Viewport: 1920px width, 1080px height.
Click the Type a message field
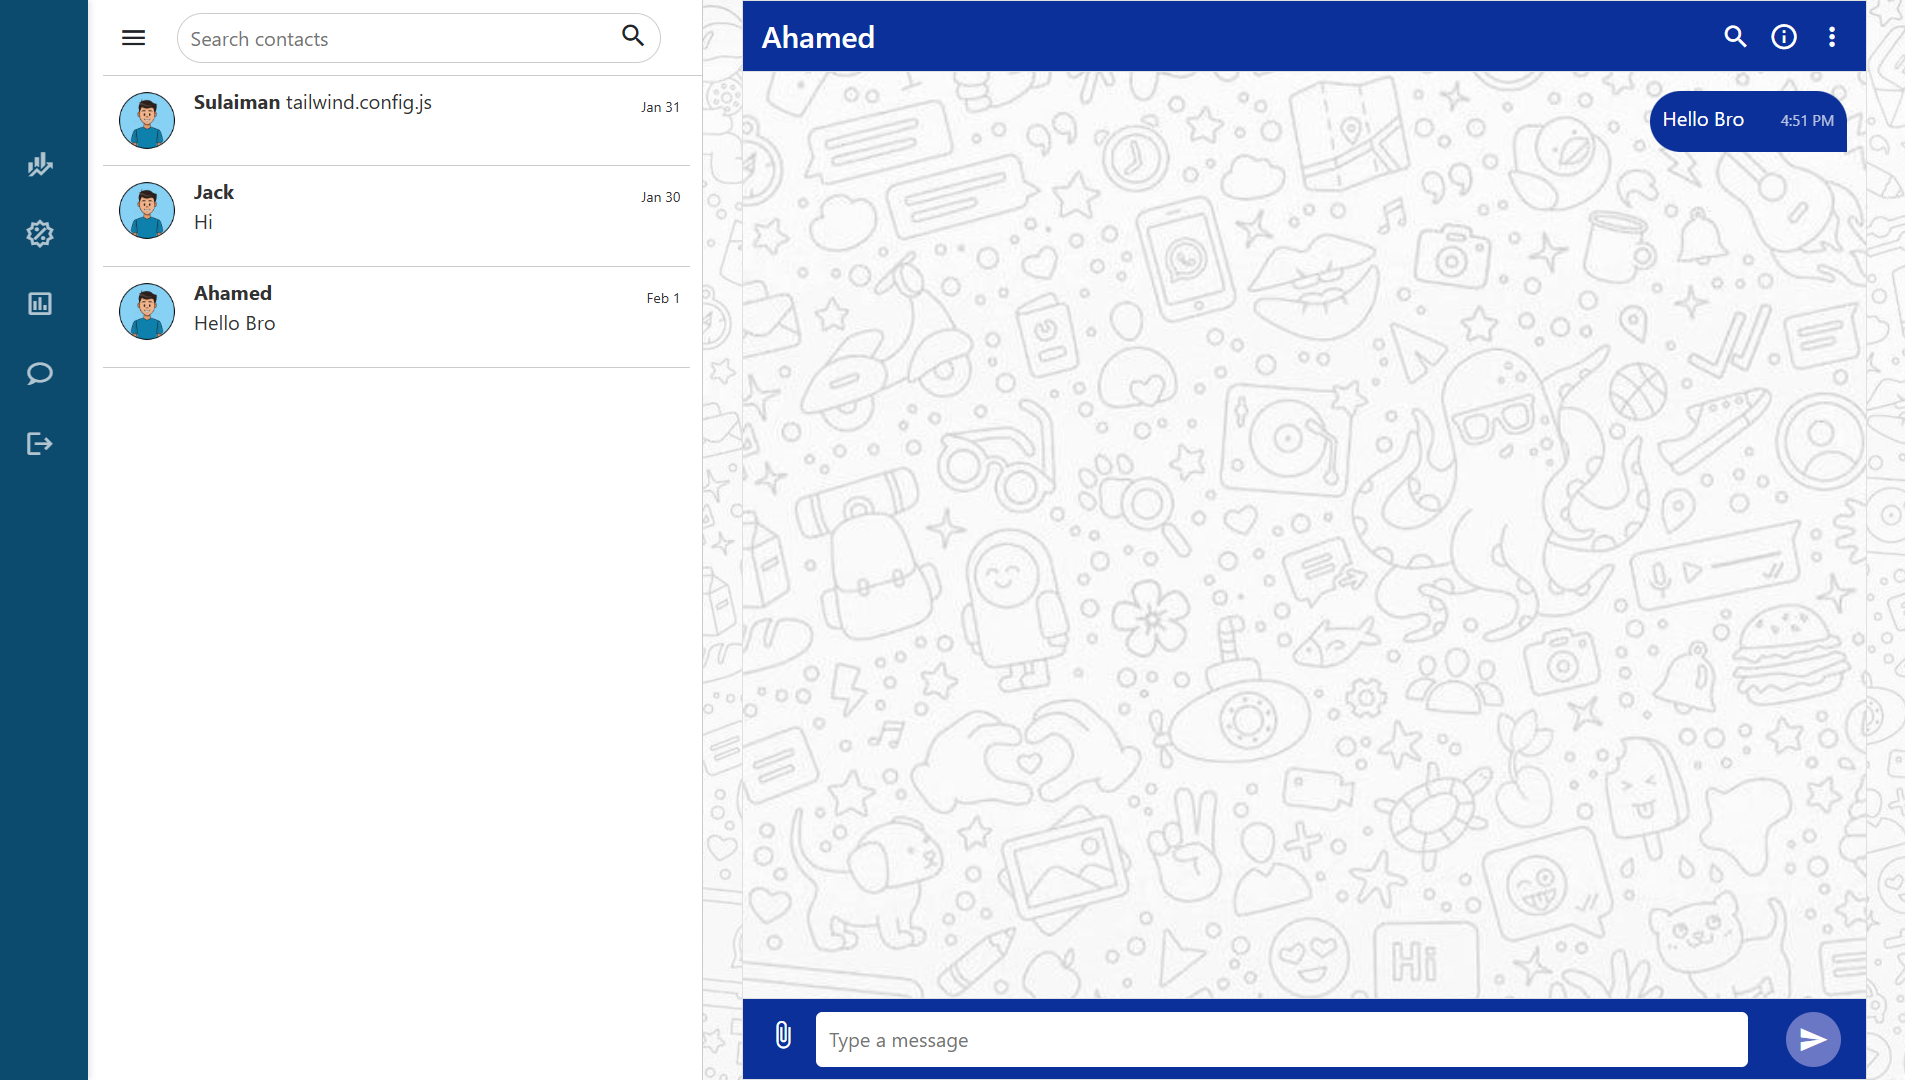(1280, 1040)
